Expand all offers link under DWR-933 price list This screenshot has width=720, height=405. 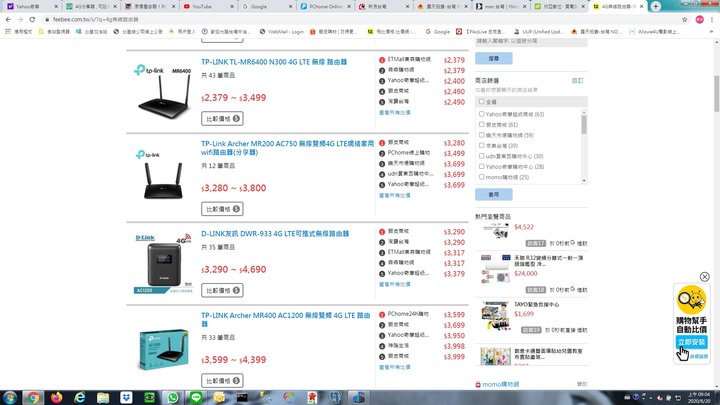tap(394, 284)
